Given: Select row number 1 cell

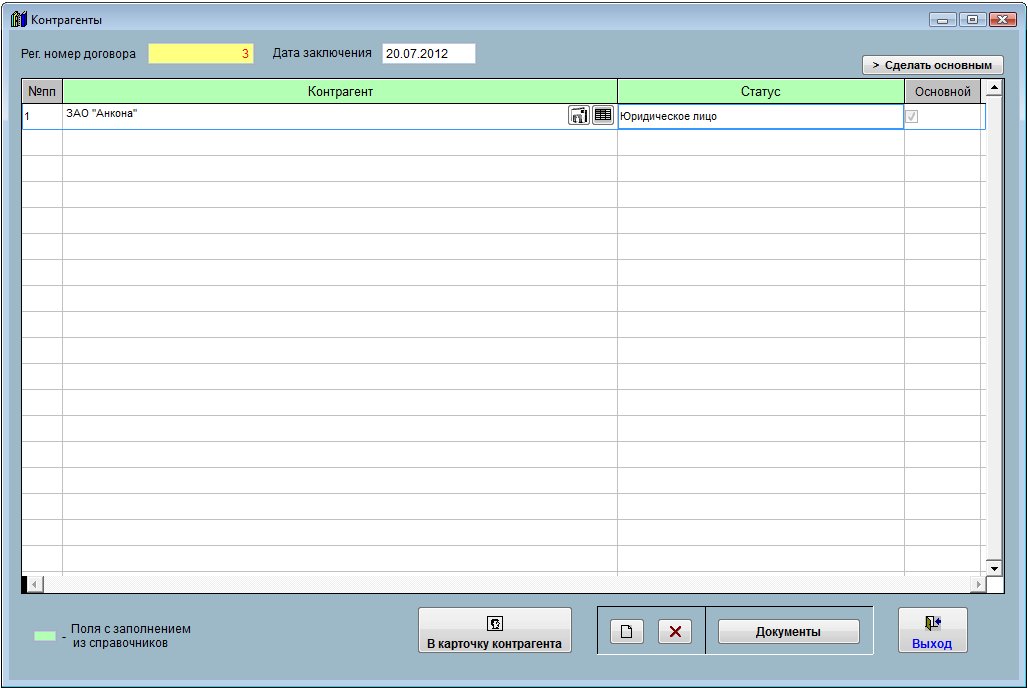Looking at the screenshot, I should click(42, 116).
